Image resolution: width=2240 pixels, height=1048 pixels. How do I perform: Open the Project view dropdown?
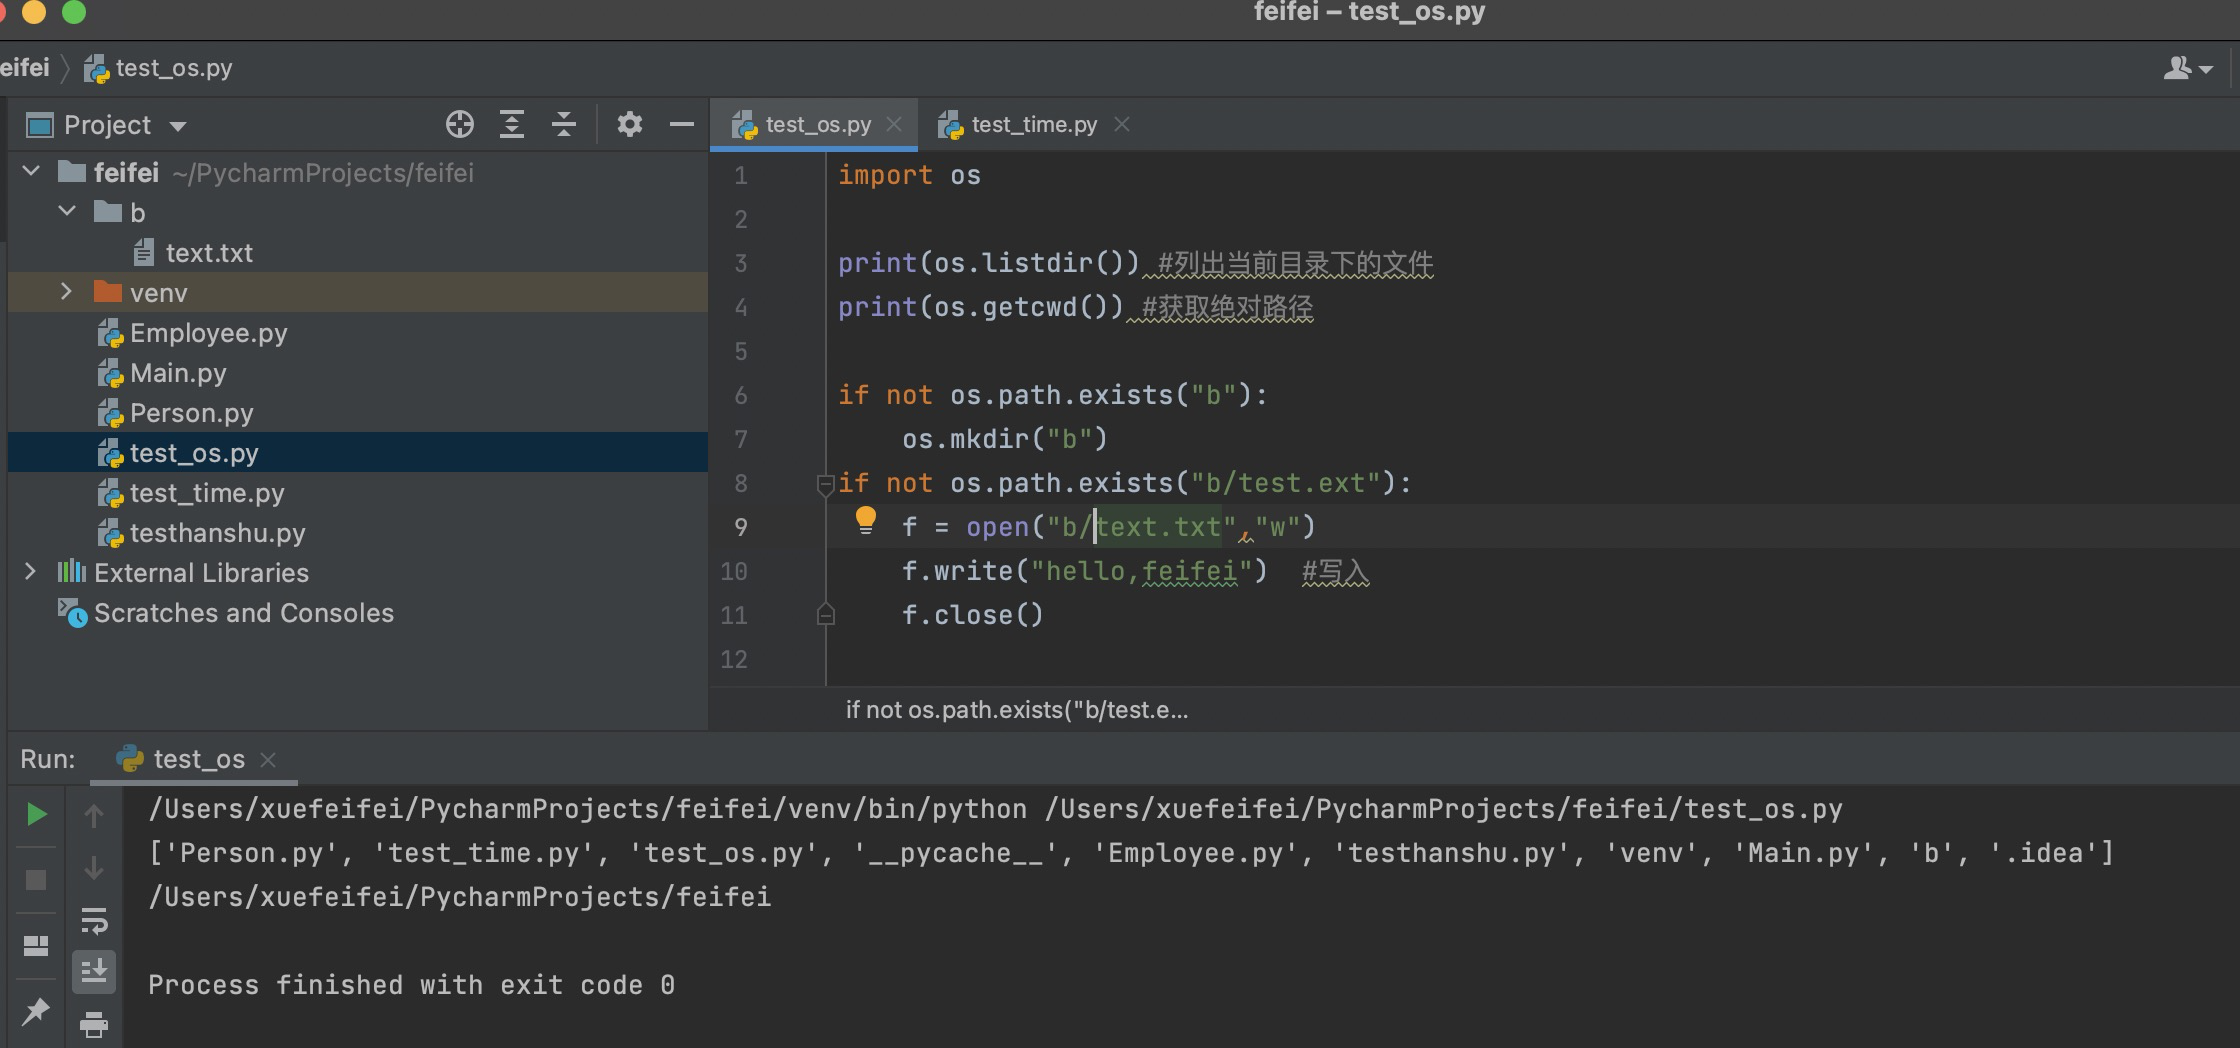[x=179, y=126]
